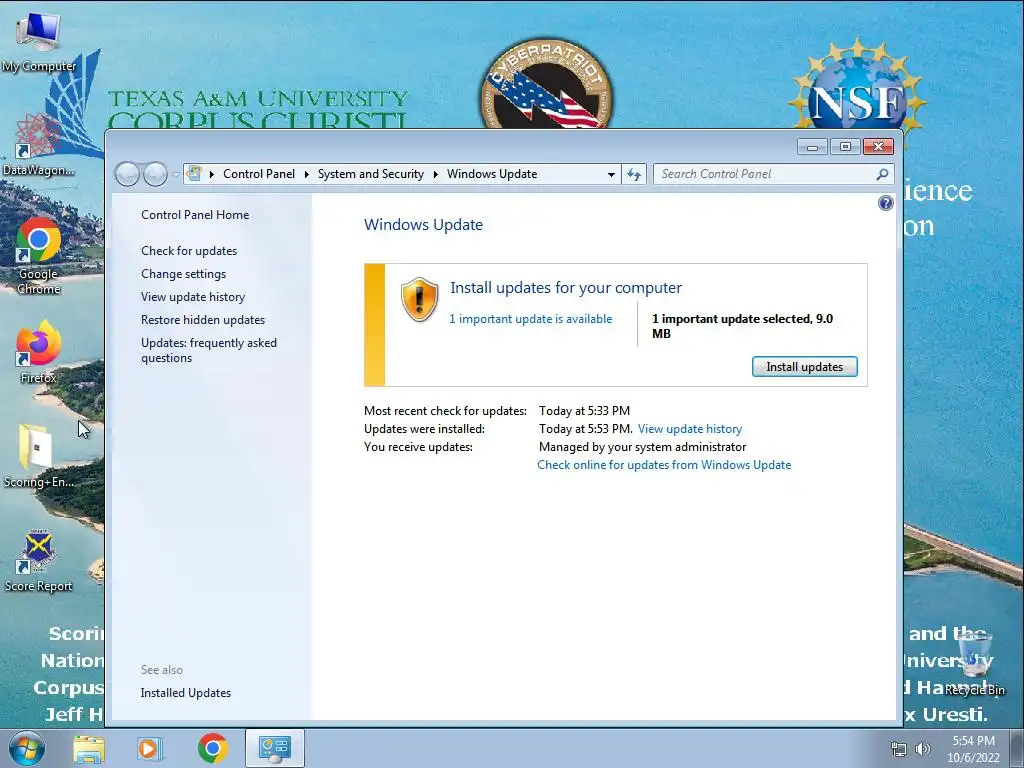
Task: Click '1 important update selected, 9.0 MB'
Action: click(743, 326)
